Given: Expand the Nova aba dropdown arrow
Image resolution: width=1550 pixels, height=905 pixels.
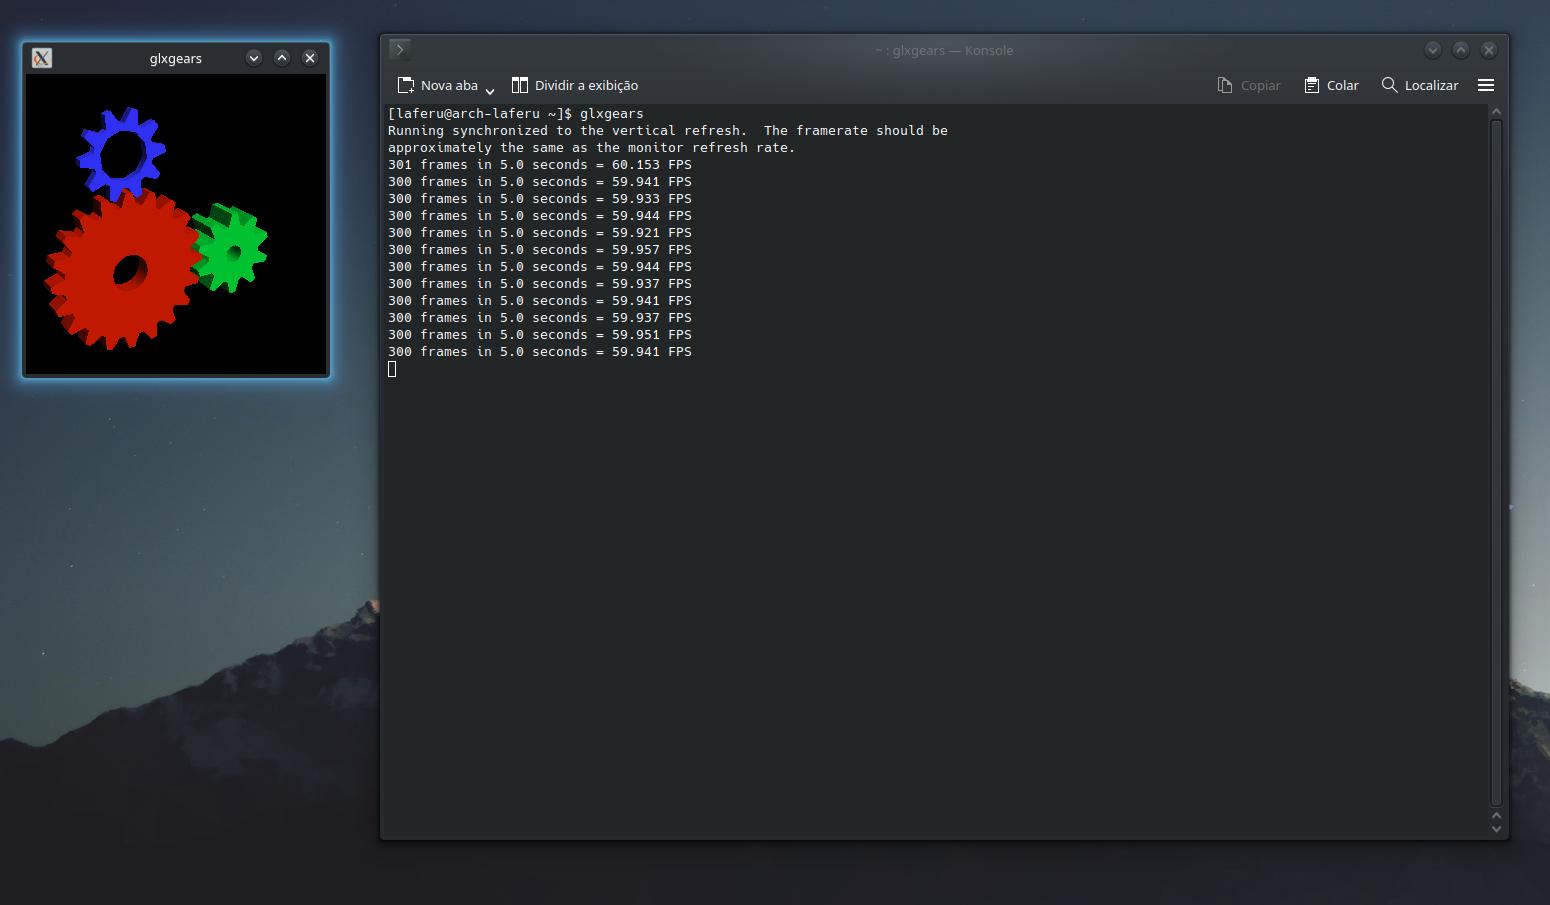Looking at the screenshot, I should point(490,90).
